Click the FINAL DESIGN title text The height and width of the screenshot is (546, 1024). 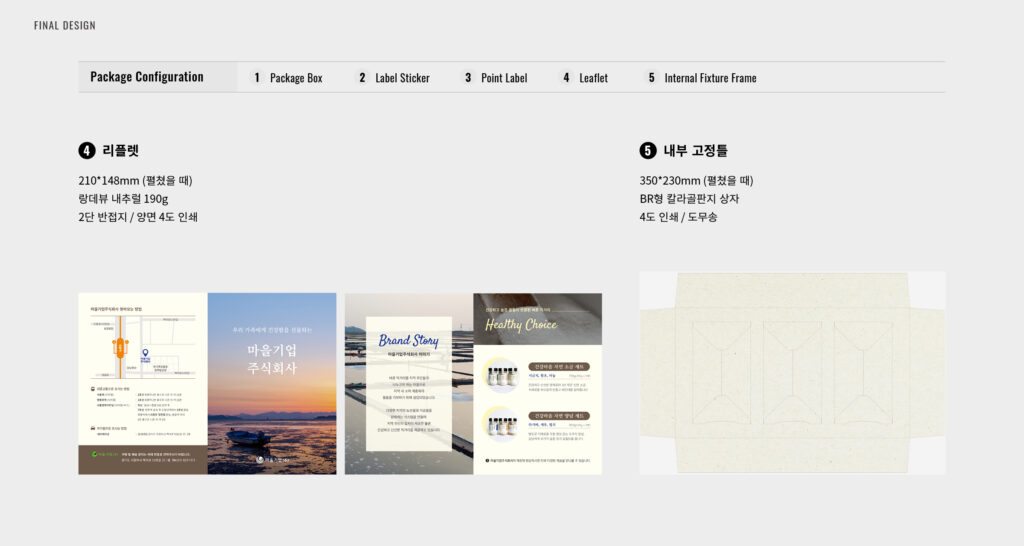pyautogui.click(x=65, y=25)
